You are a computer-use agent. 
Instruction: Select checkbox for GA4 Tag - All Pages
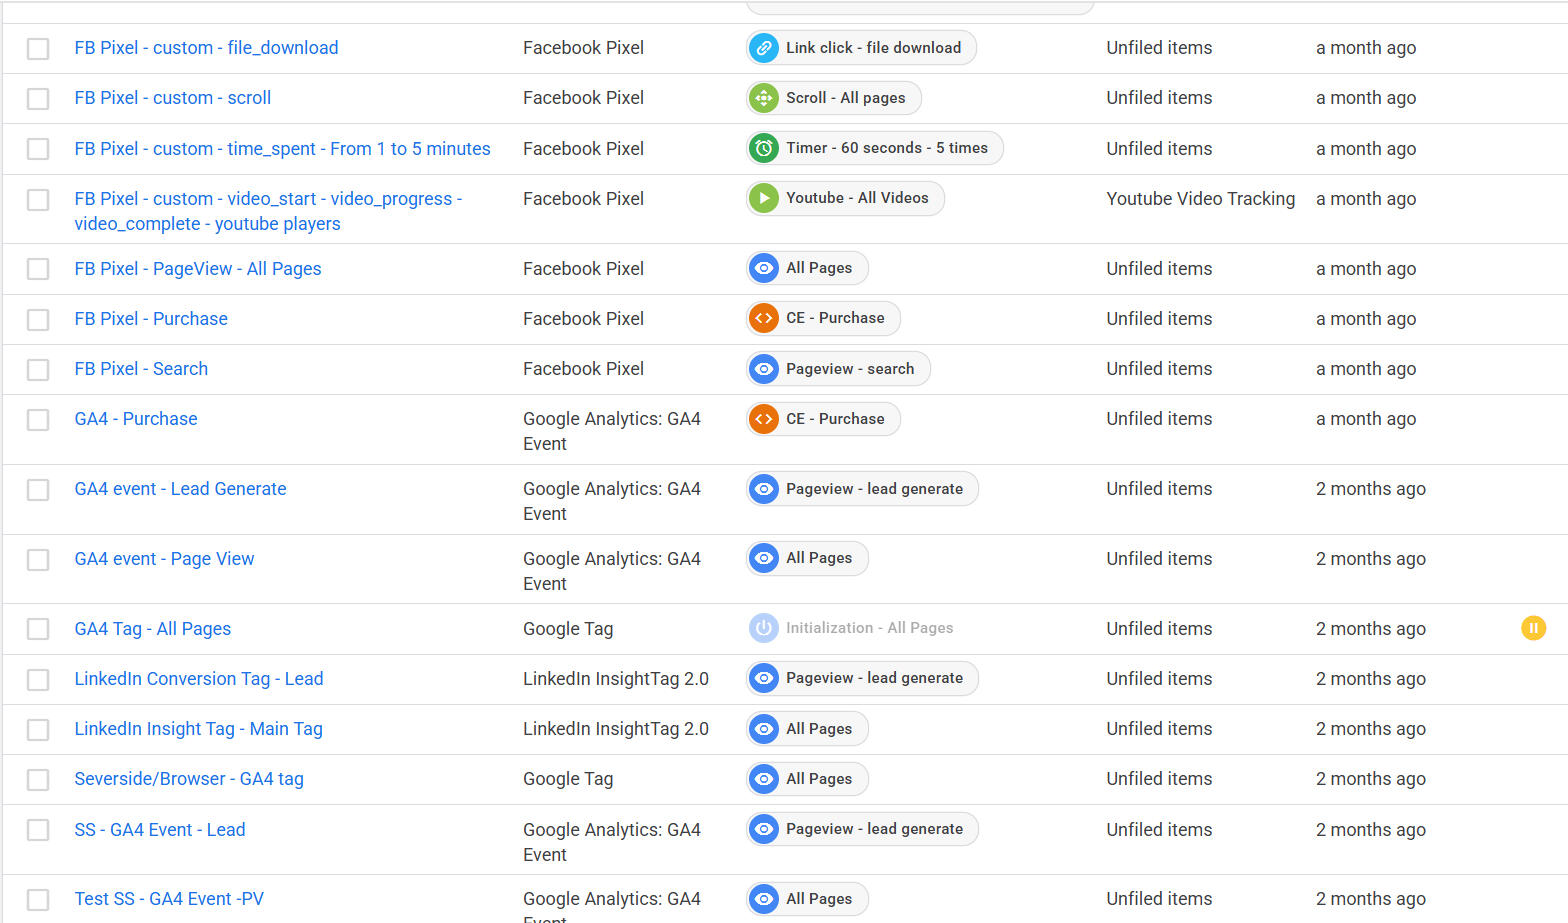38,629
